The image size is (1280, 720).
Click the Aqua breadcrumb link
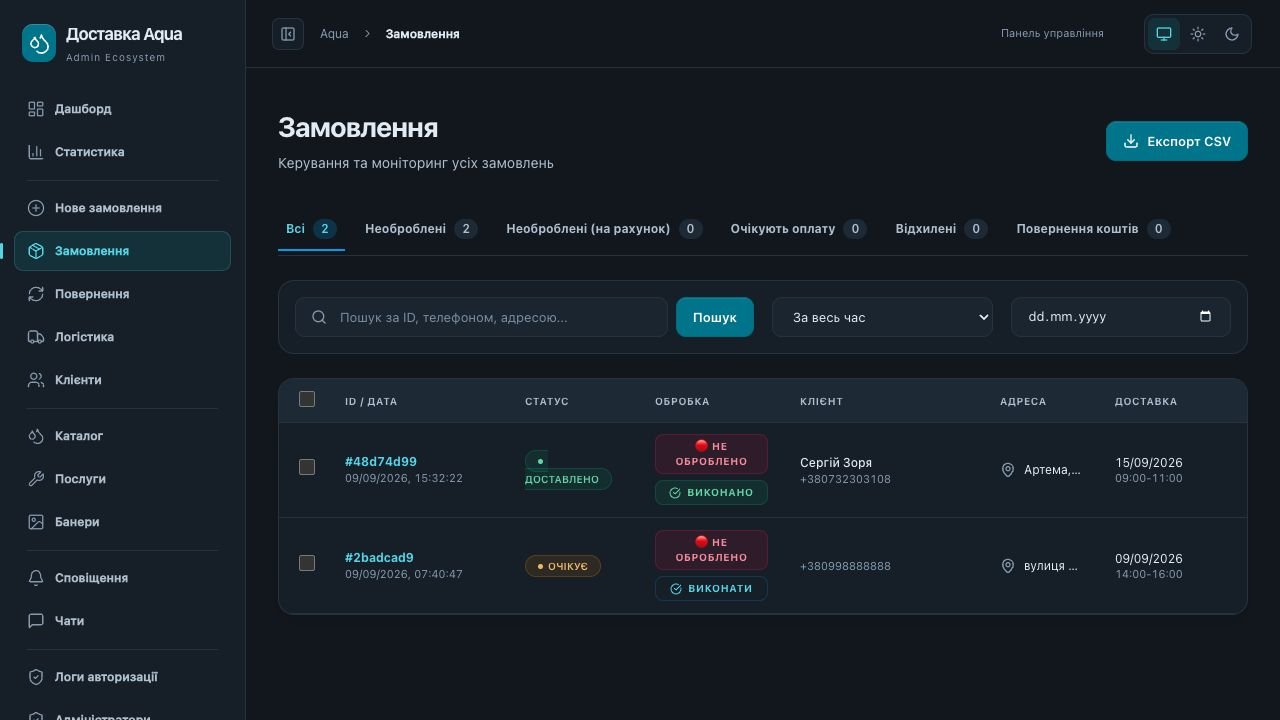tap(334, 34)
